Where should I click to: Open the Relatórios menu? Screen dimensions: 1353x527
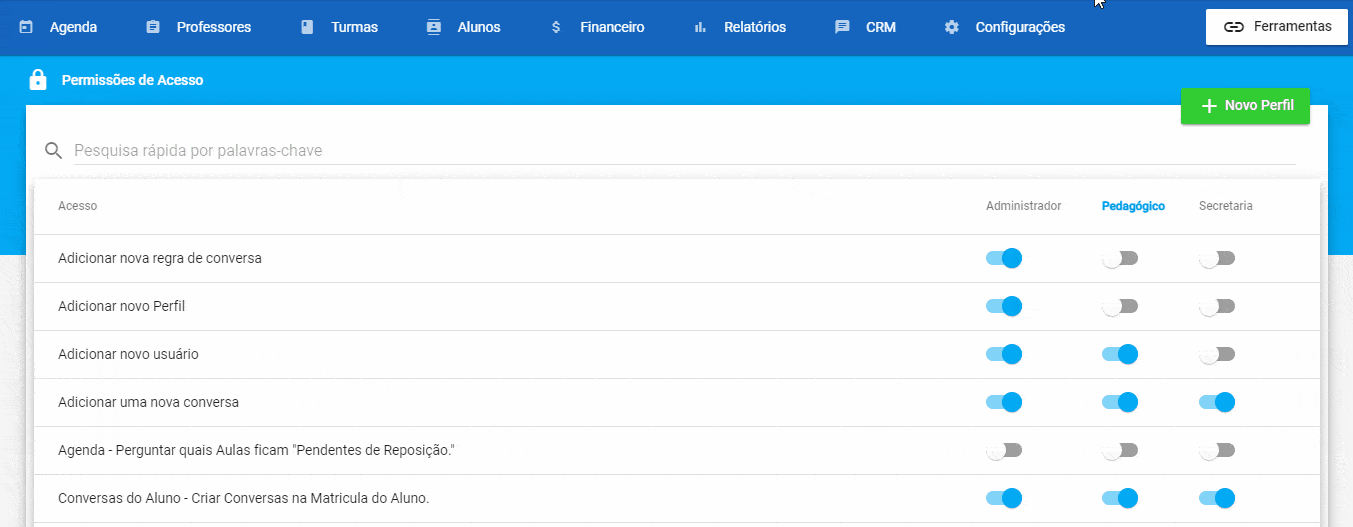coord(740,27)
